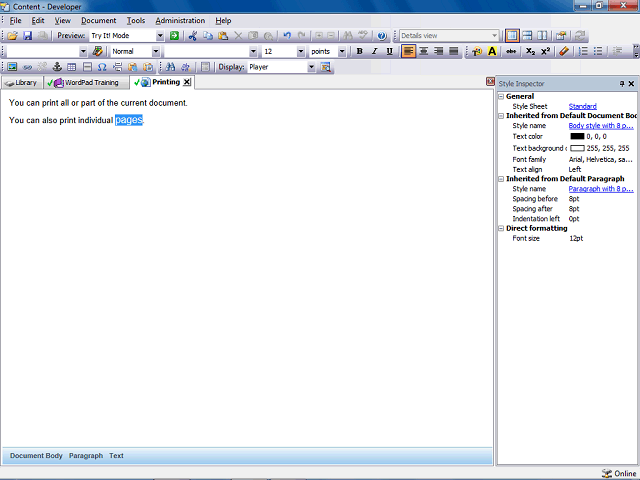Save the document with the floppy icon
Viewport: 640px width, 480px height.
27,36
